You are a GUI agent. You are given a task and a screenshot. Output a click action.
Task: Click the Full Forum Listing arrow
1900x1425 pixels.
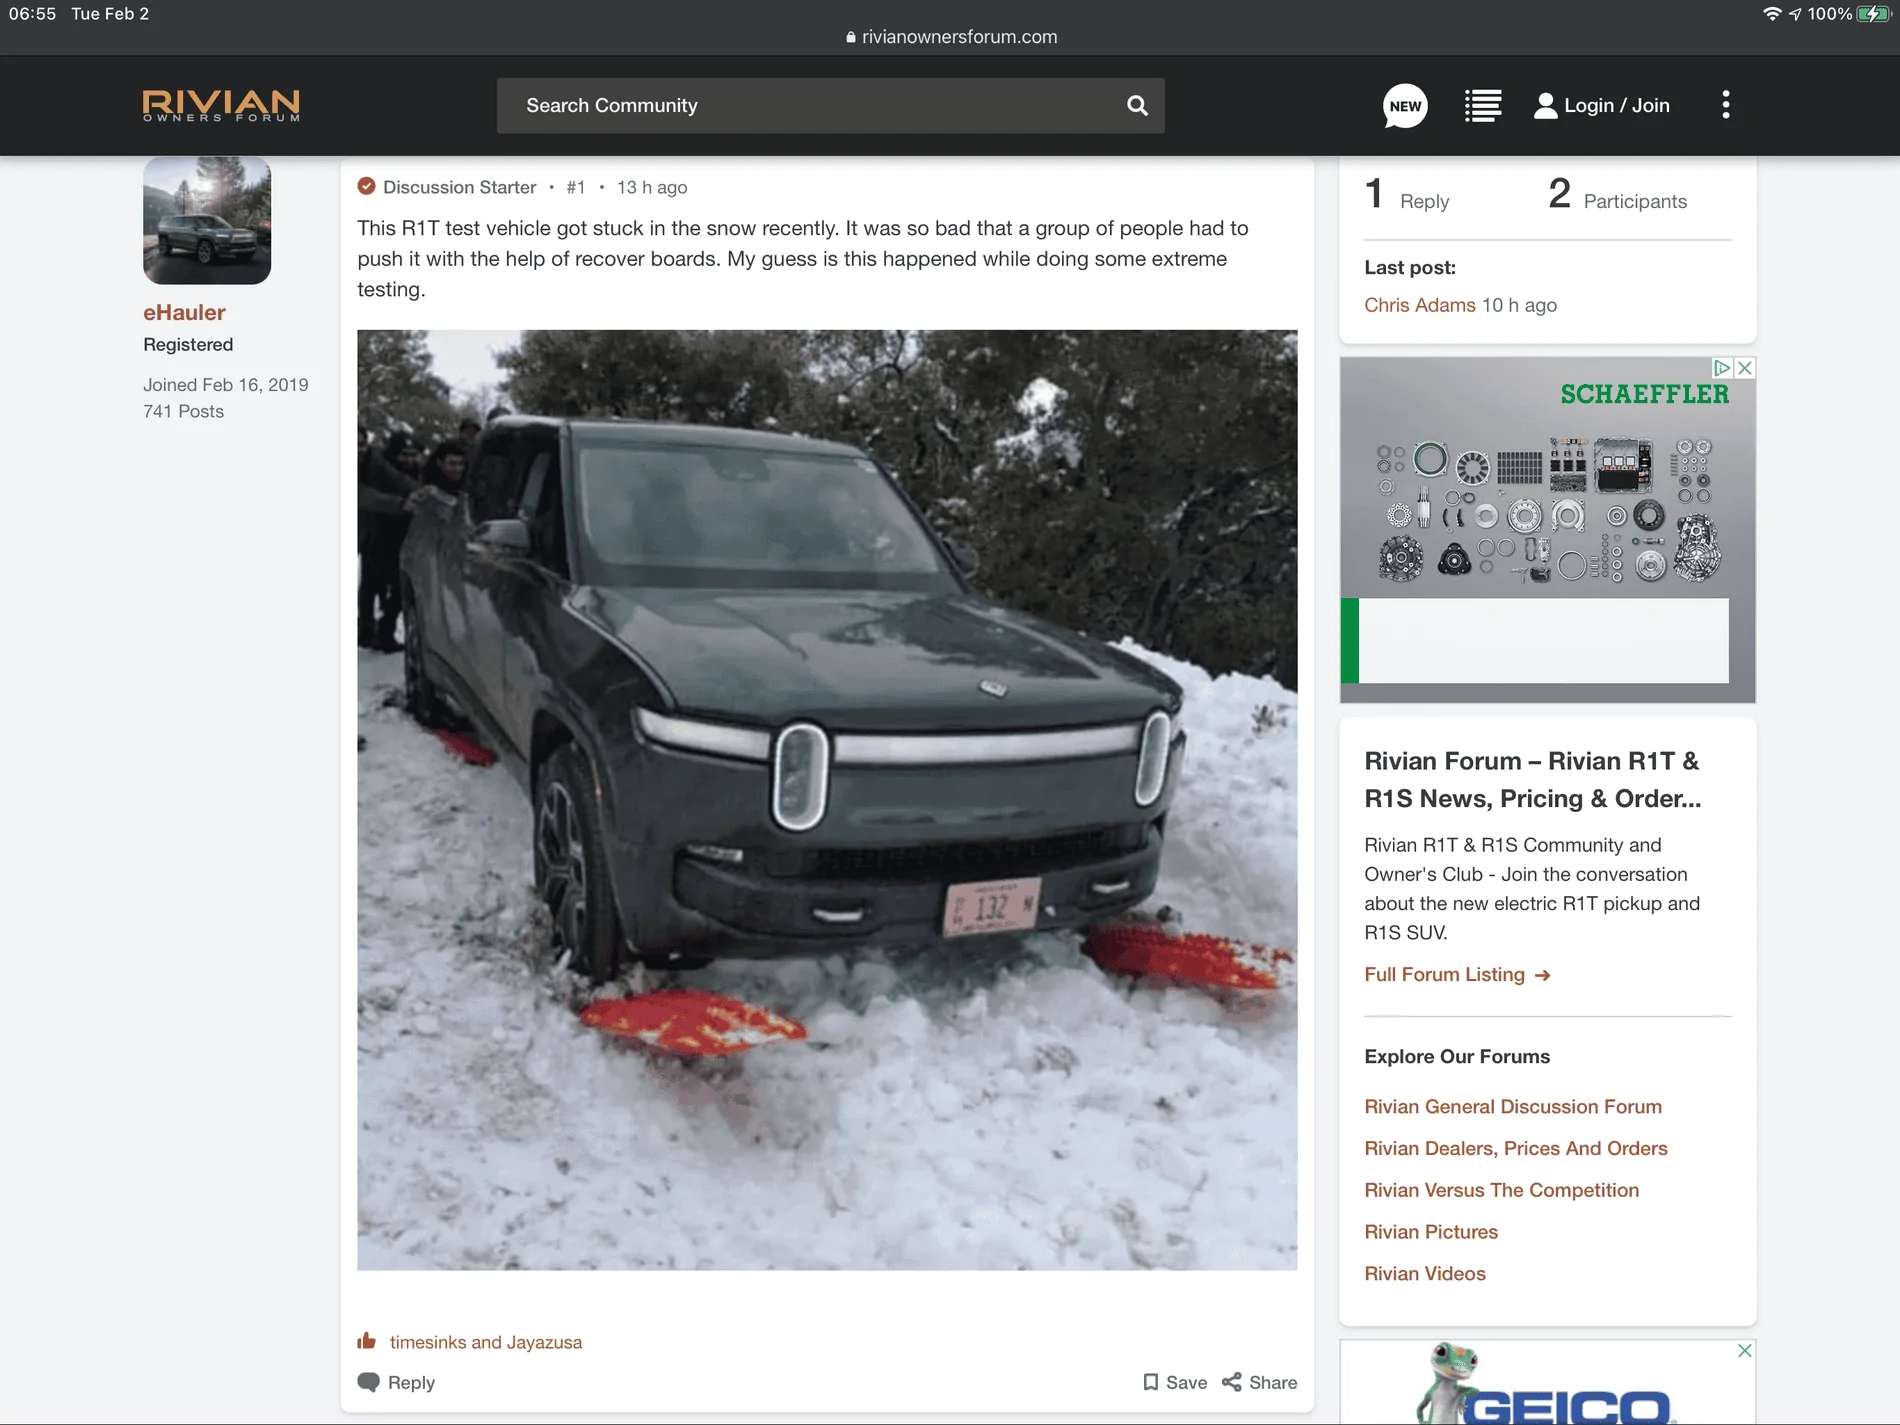[x=1542, y=975]
